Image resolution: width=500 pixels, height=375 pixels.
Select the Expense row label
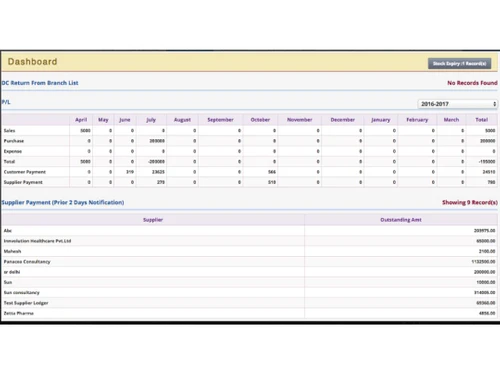(x=13, y=151)
